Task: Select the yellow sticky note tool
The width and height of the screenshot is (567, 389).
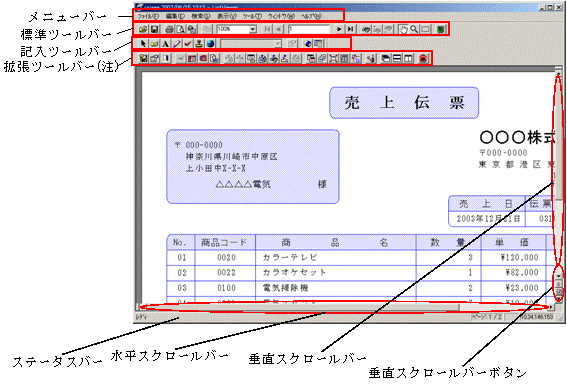Action: [x=154, y=44]
